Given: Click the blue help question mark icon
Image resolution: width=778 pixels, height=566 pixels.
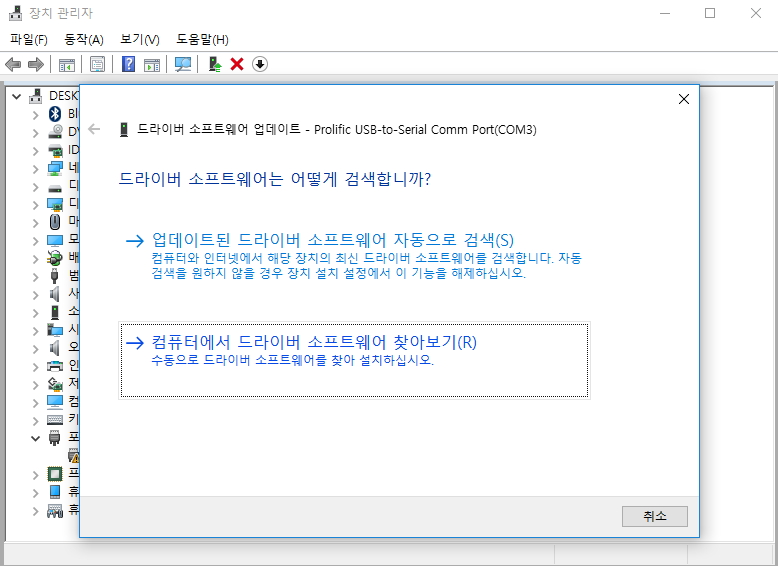Looking at the screenshot, I should click(x=129, y=64).
